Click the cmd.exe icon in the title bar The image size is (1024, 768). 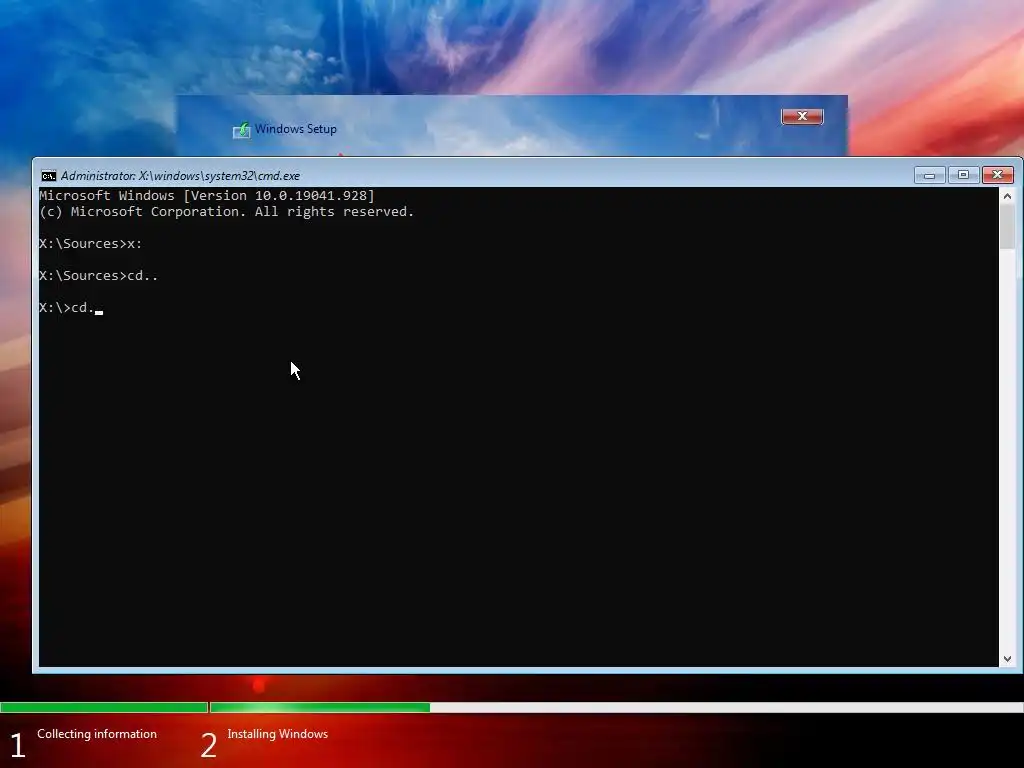point(48,176)
